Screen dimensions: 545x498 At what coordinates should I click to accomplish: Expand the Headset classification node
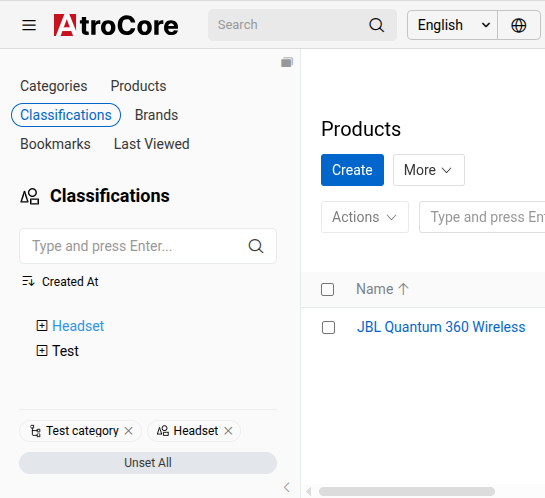pos(42,326)
